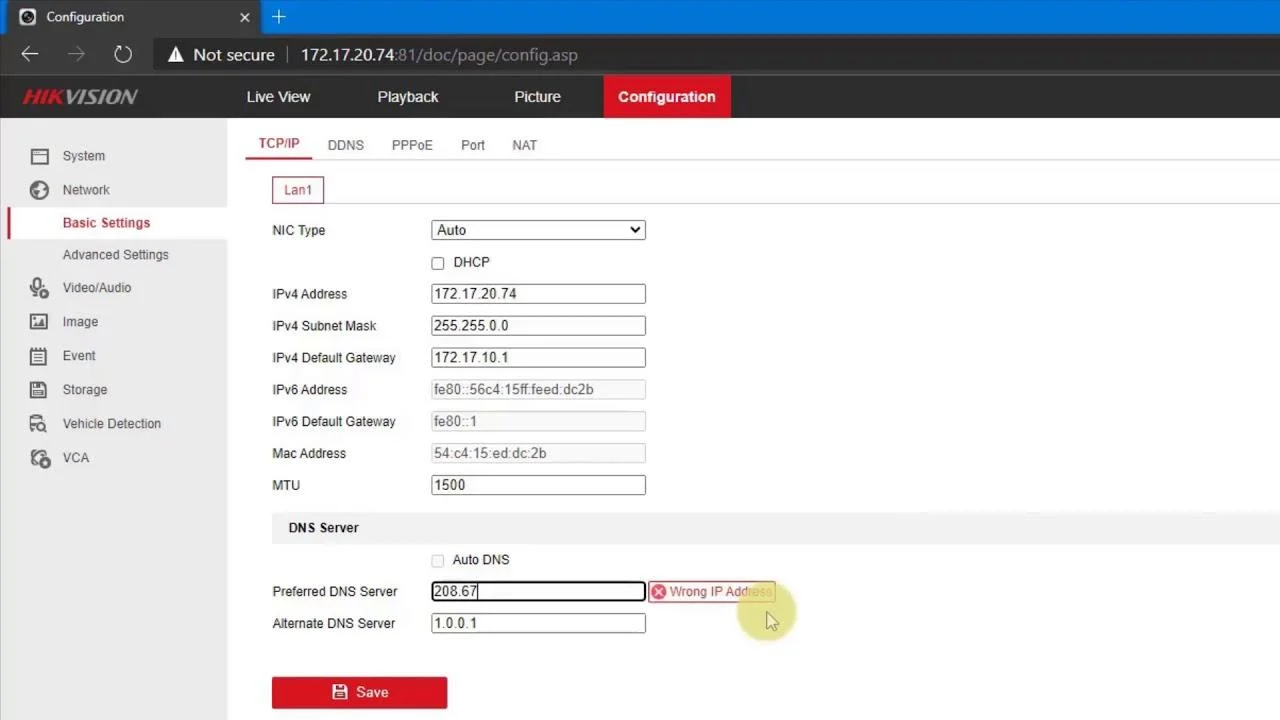Click the Alternate DNS Server label

[x=334, y=624]
